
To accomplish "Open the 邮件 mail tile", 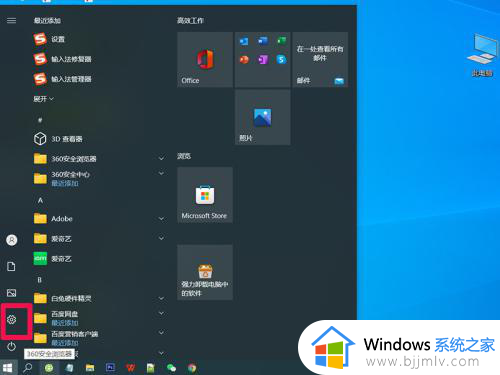I will pyautogui.click(x=320, y=60).
